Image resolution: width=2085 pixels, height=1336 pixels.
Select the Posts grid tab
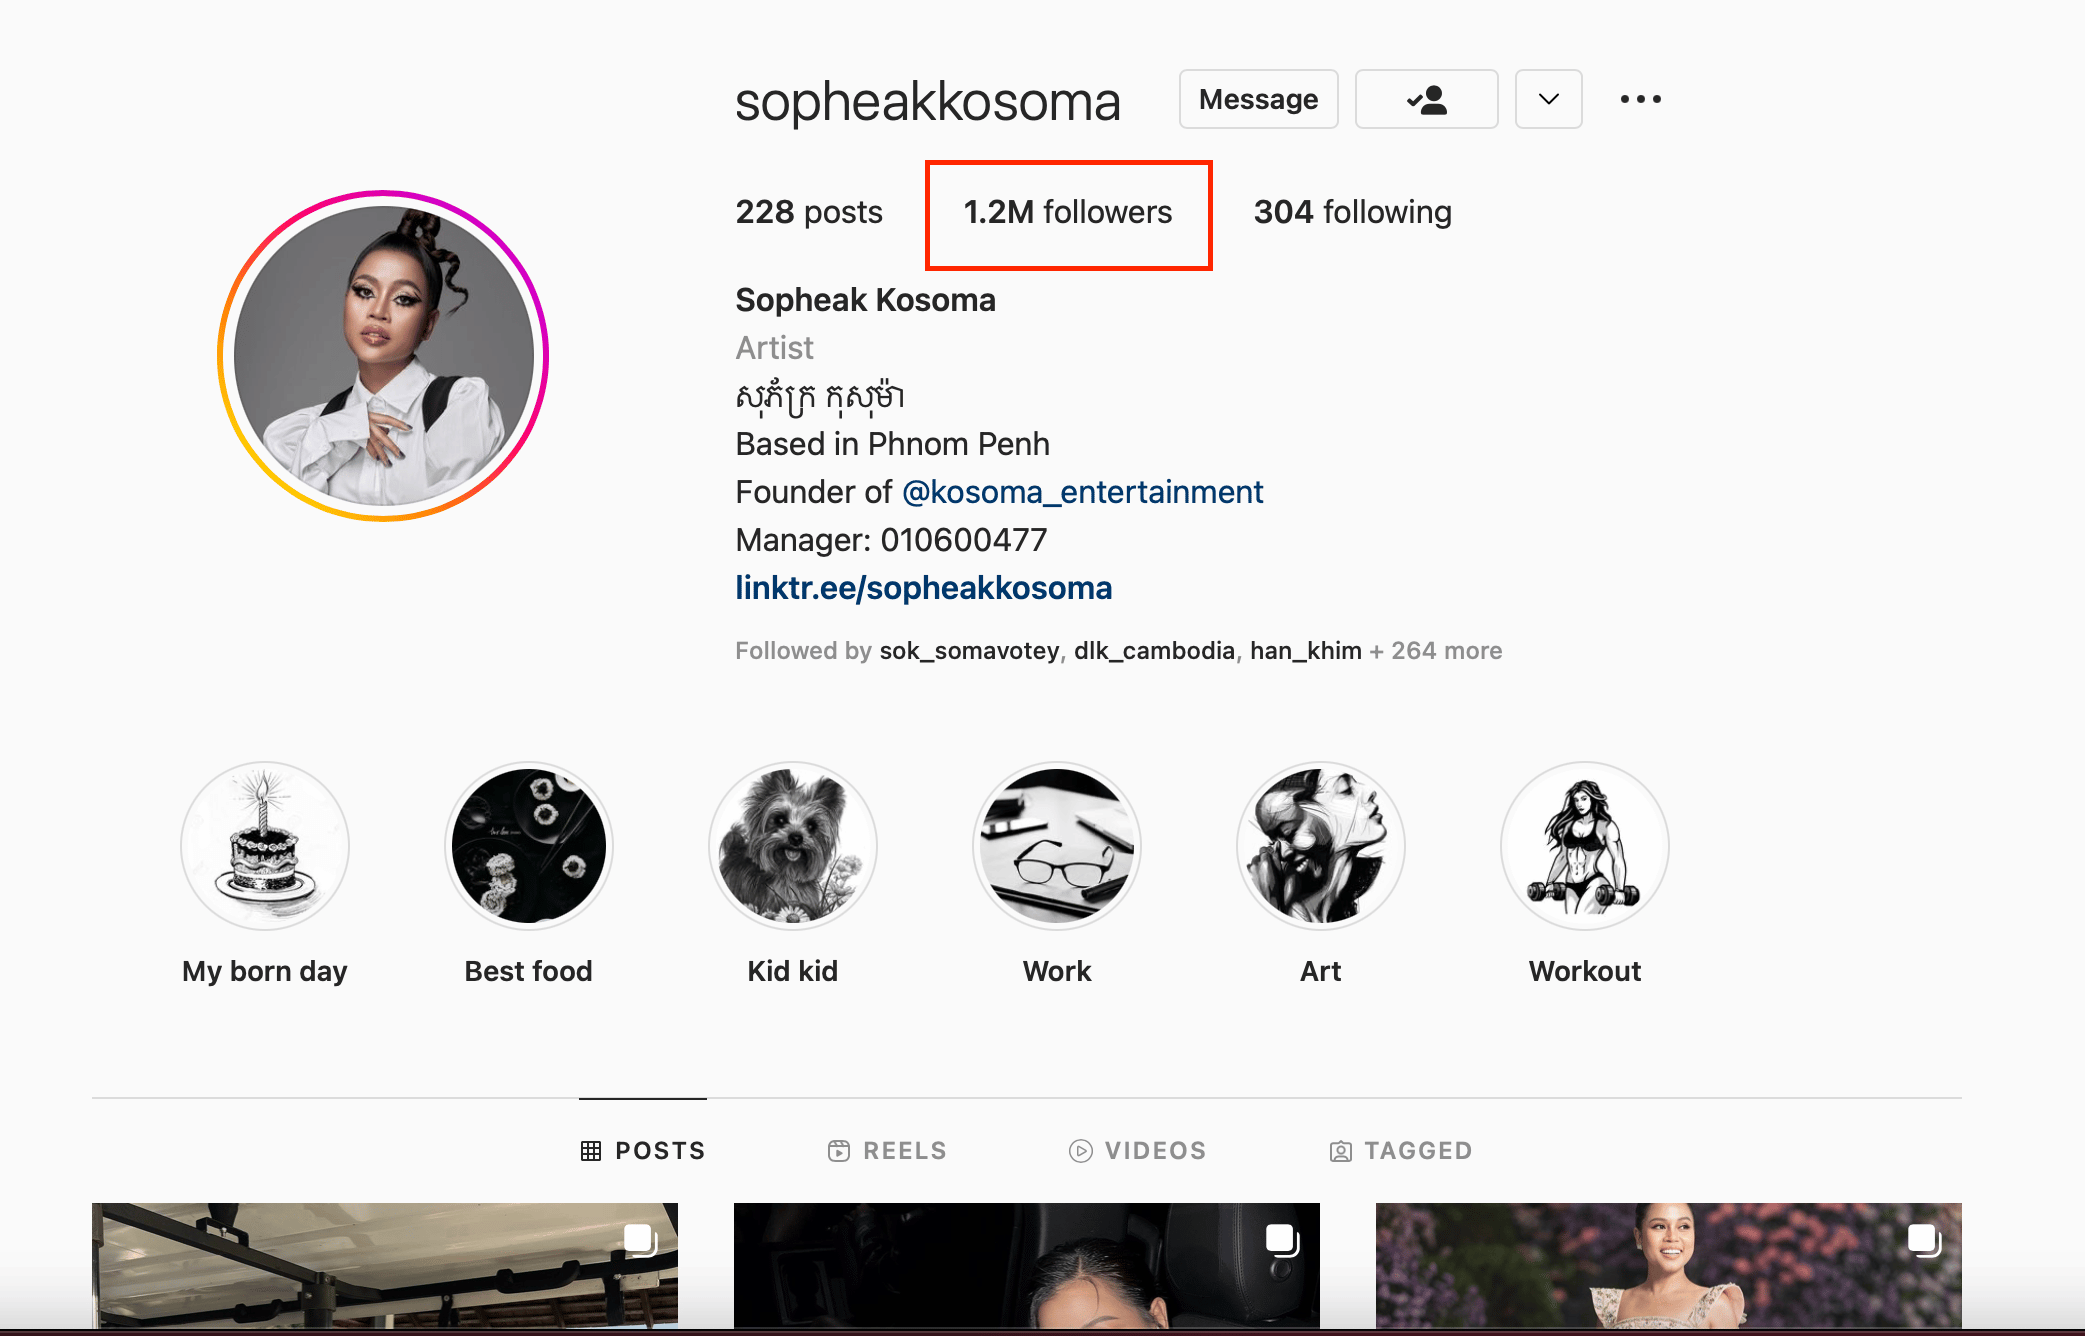(x=643, y=1151)
